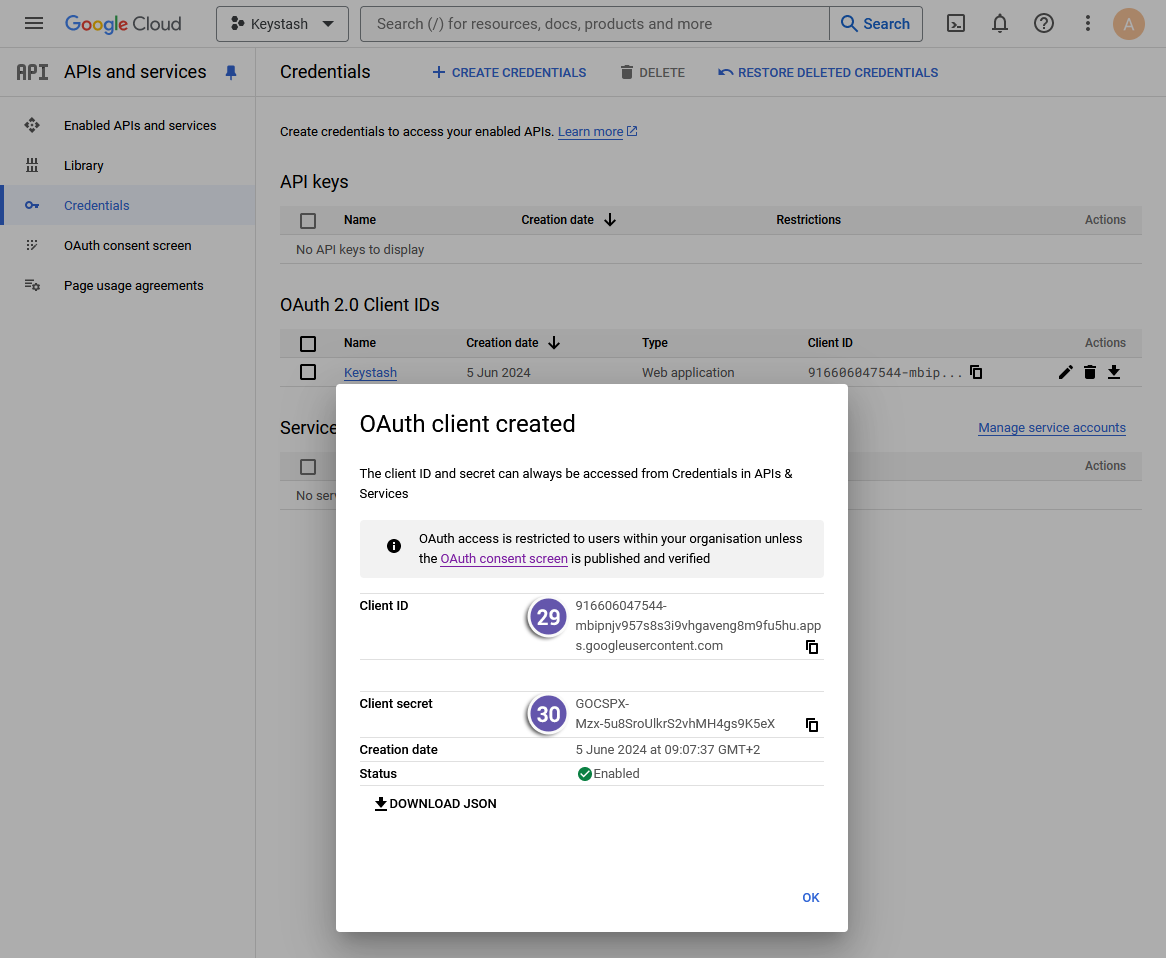The width and height of the screenshot is (1166, 958).
Task: Open the Learn more link
Action: (597, 132)
